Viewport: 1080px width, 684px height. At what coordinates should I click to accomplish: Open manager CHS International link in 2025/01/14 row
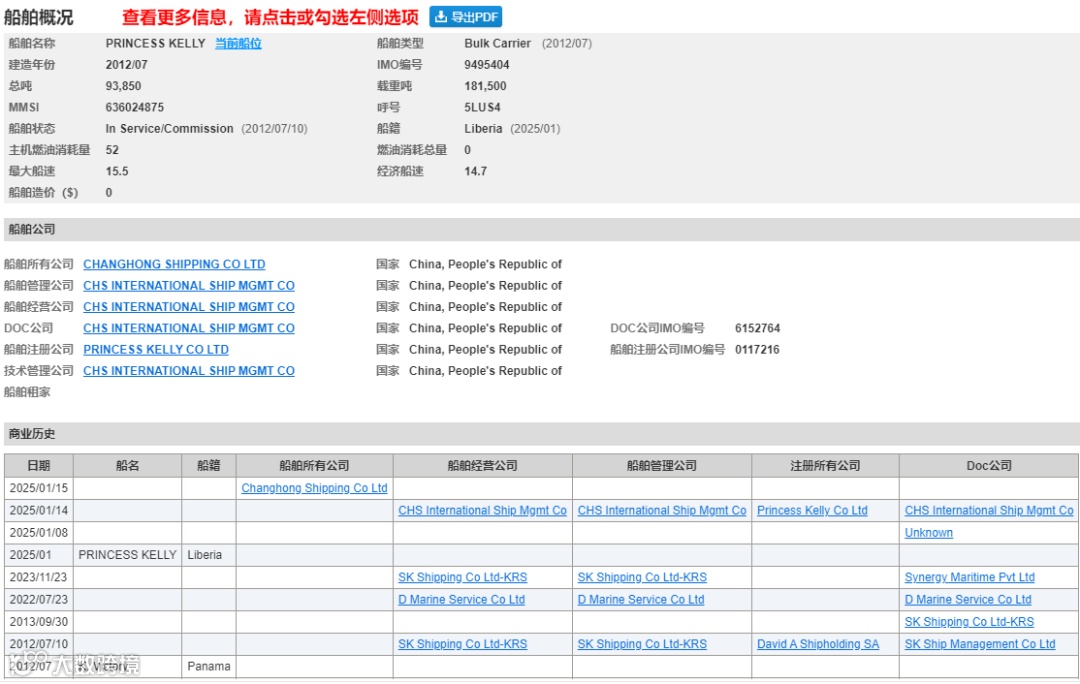coord(662,510)
